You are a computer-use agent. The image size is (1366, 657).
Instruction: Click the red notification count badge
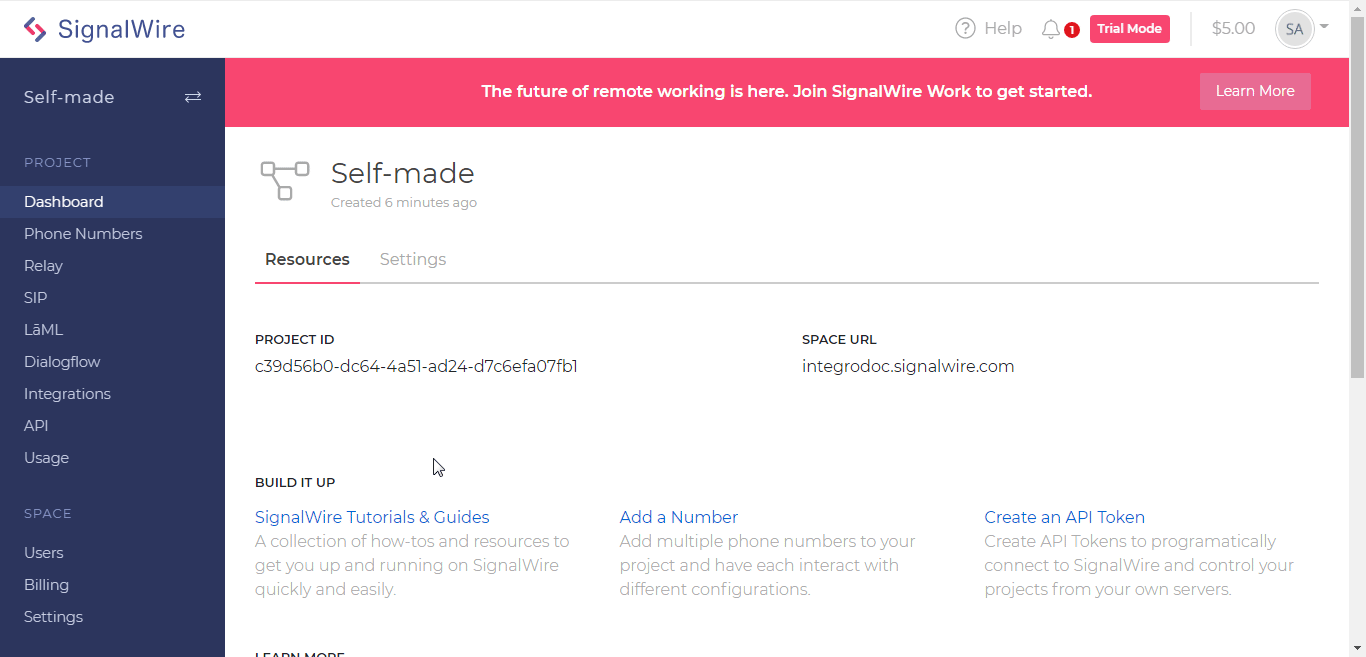(1072, 30)
